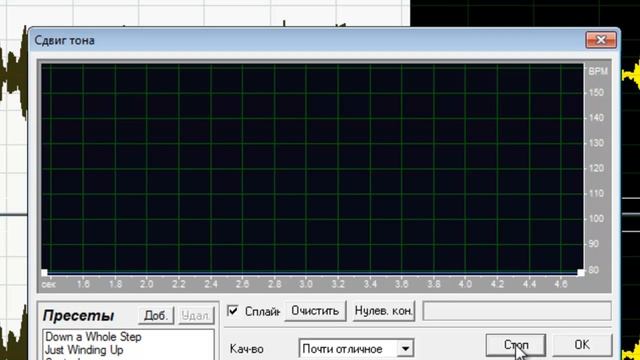Viewport: 640px width, 360px height.
Task: Click the empty readout field beside Нулев. кон.
Action: (517, 311)
